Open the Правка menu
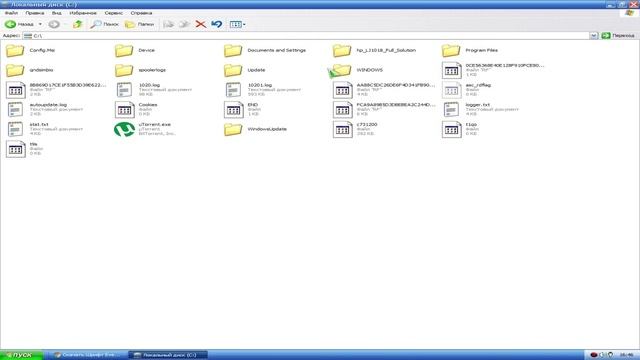This screenshot has width=640, height=360. pos(34,13)
